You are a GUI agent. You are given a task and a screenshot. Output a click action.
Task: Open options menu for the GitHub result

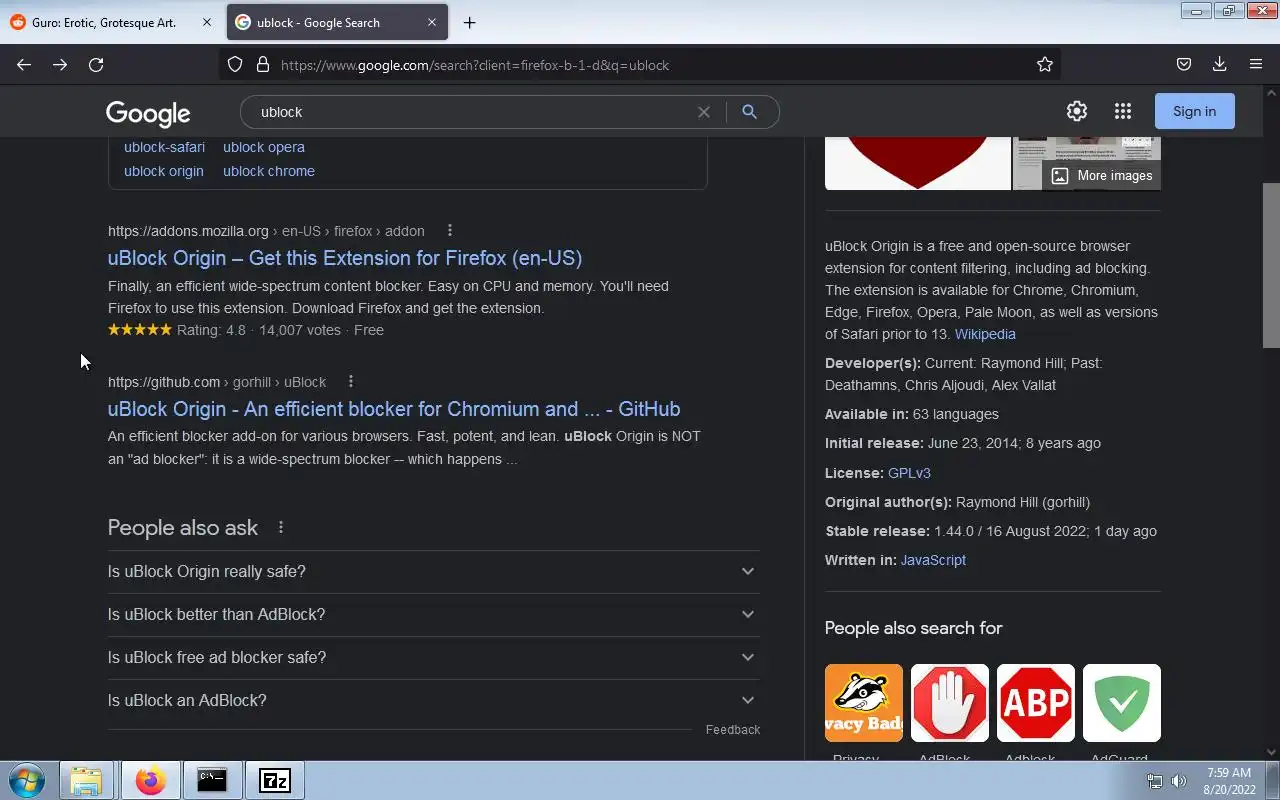[x=351, y=382]
